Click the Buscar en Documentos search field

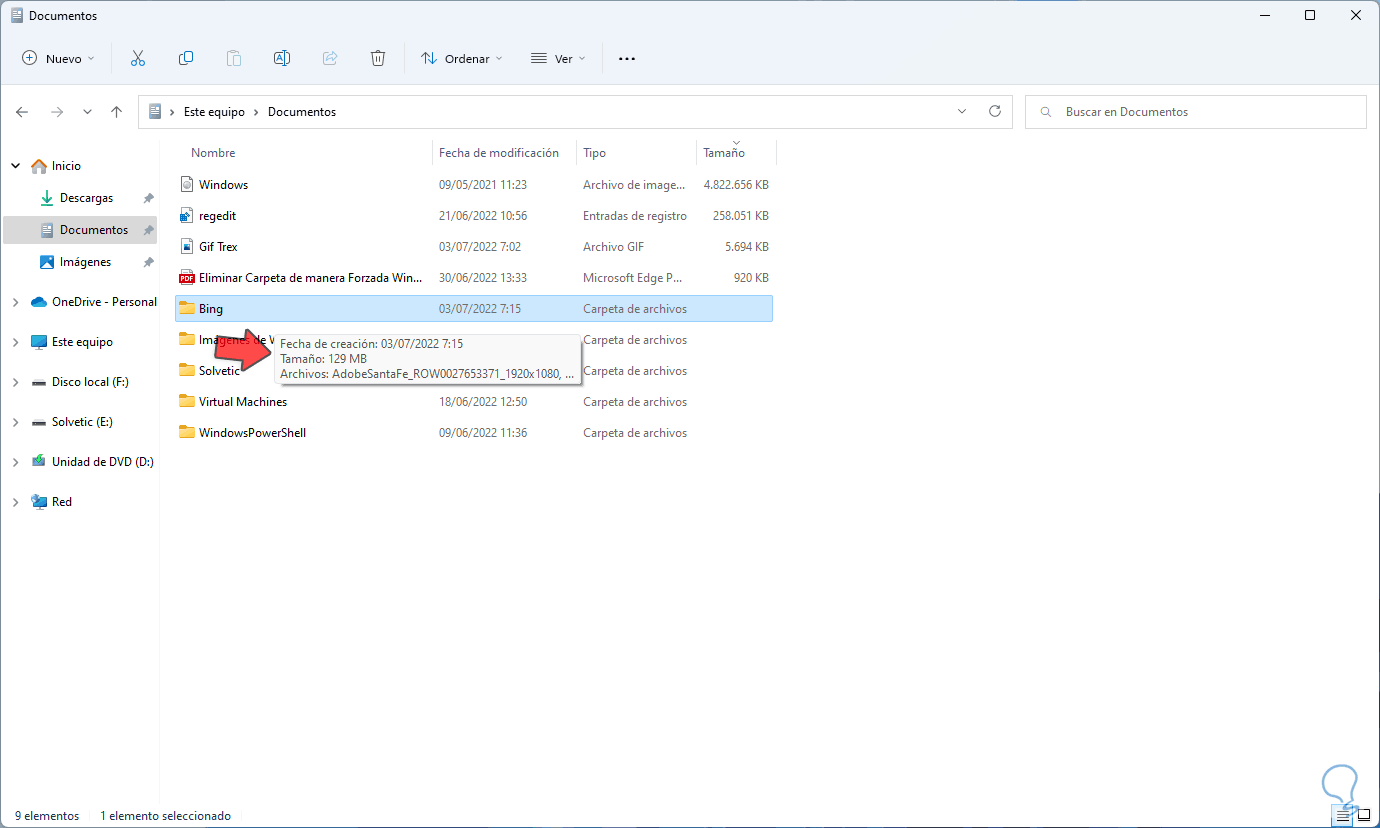[x=1196, y=112]
